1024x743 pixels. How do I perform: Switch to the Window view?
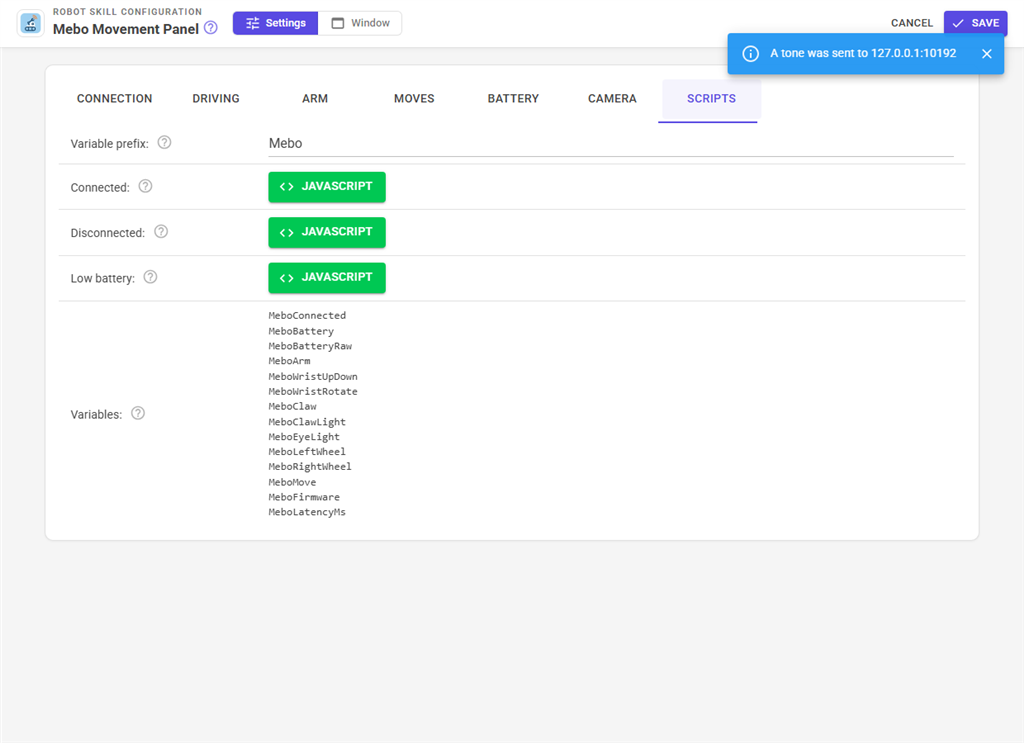click(360, 23)
